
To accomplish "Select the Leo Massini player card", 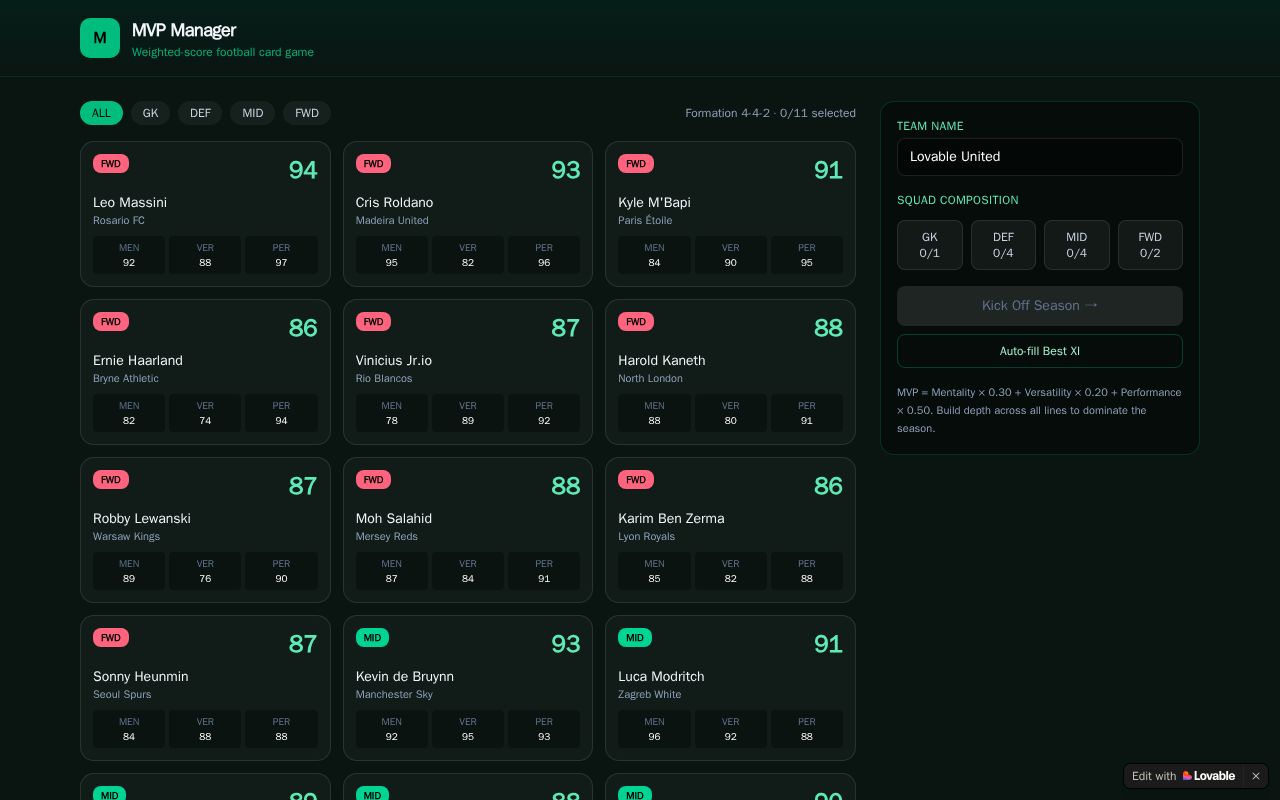I will [x=205, y=214].
